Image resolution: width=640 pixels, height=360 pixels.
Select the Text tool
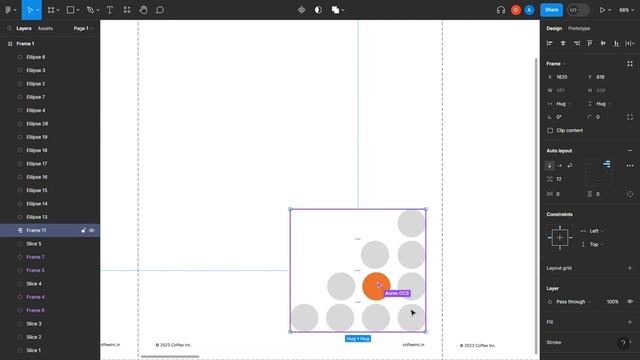110,10
